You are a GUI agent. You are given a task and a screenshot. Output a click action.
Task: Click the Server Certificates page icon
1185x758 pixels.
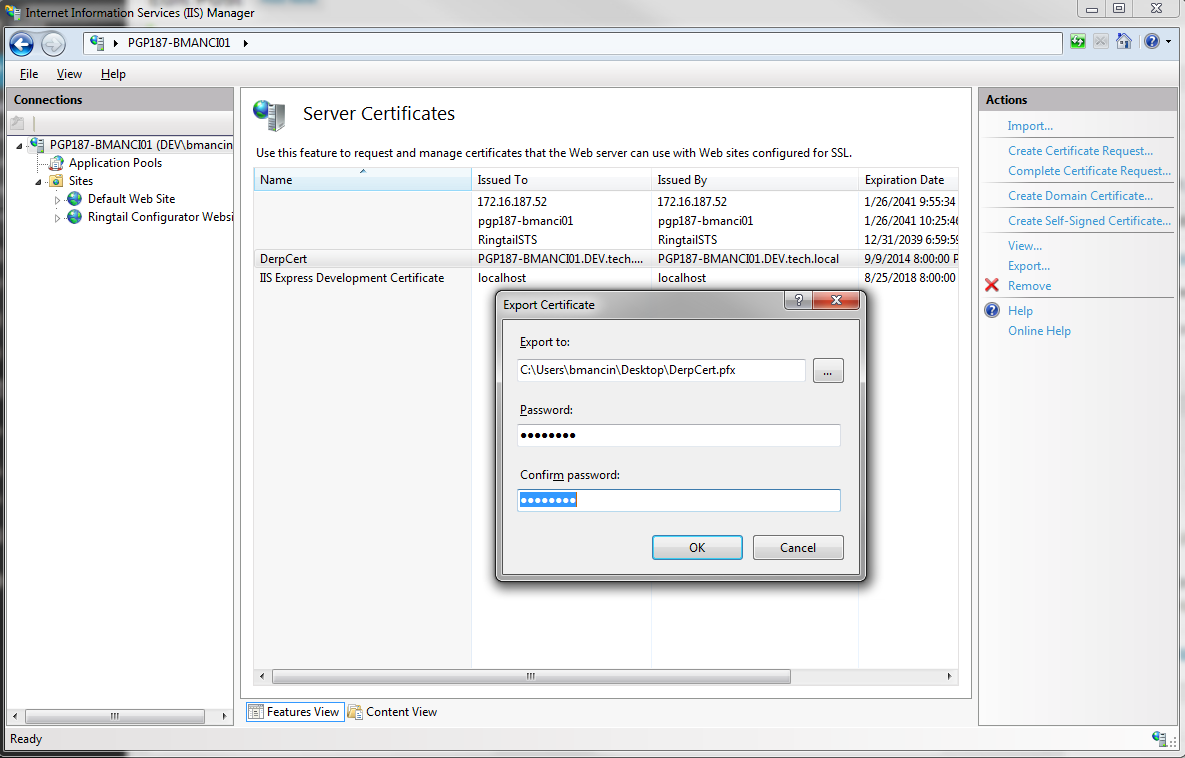click(x=270, y=115)
